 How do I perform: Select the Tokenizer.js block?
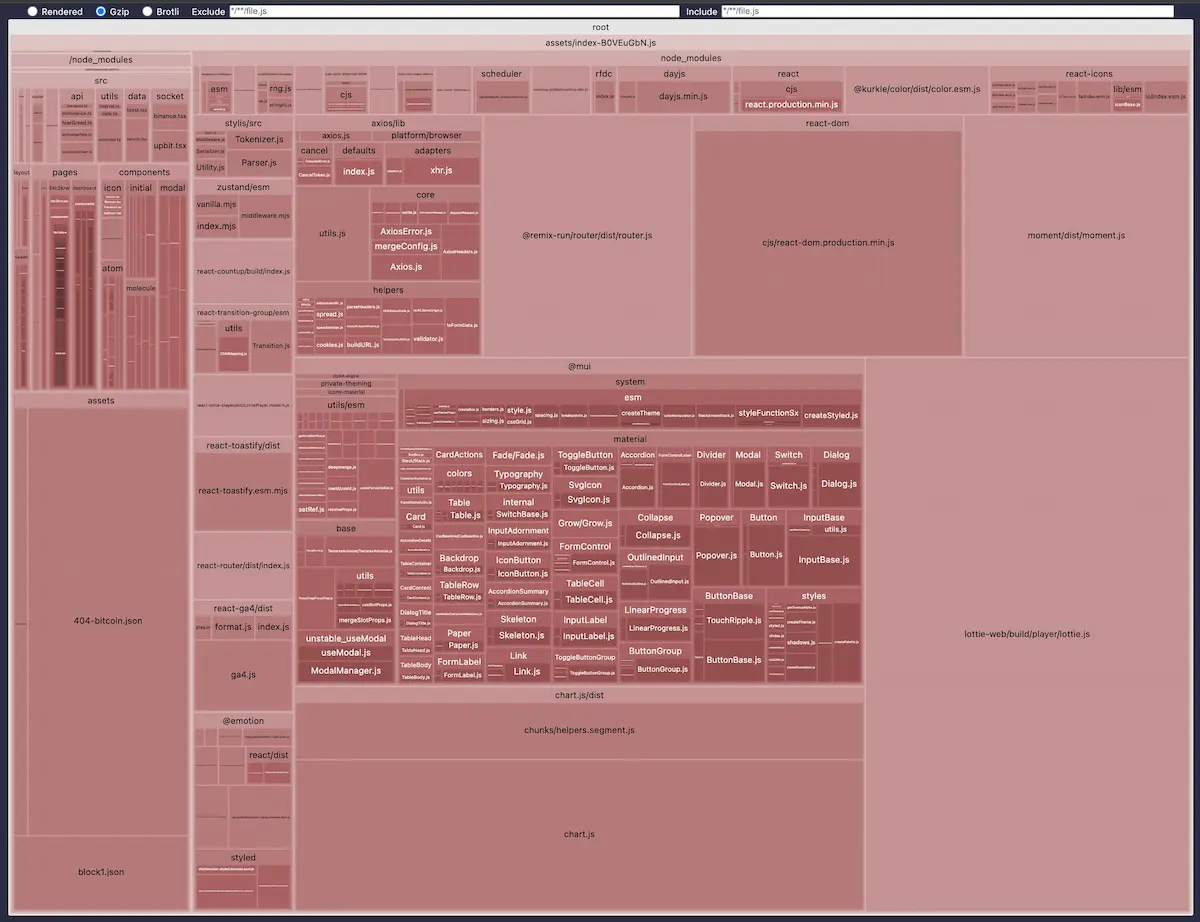tap(259, 139)
